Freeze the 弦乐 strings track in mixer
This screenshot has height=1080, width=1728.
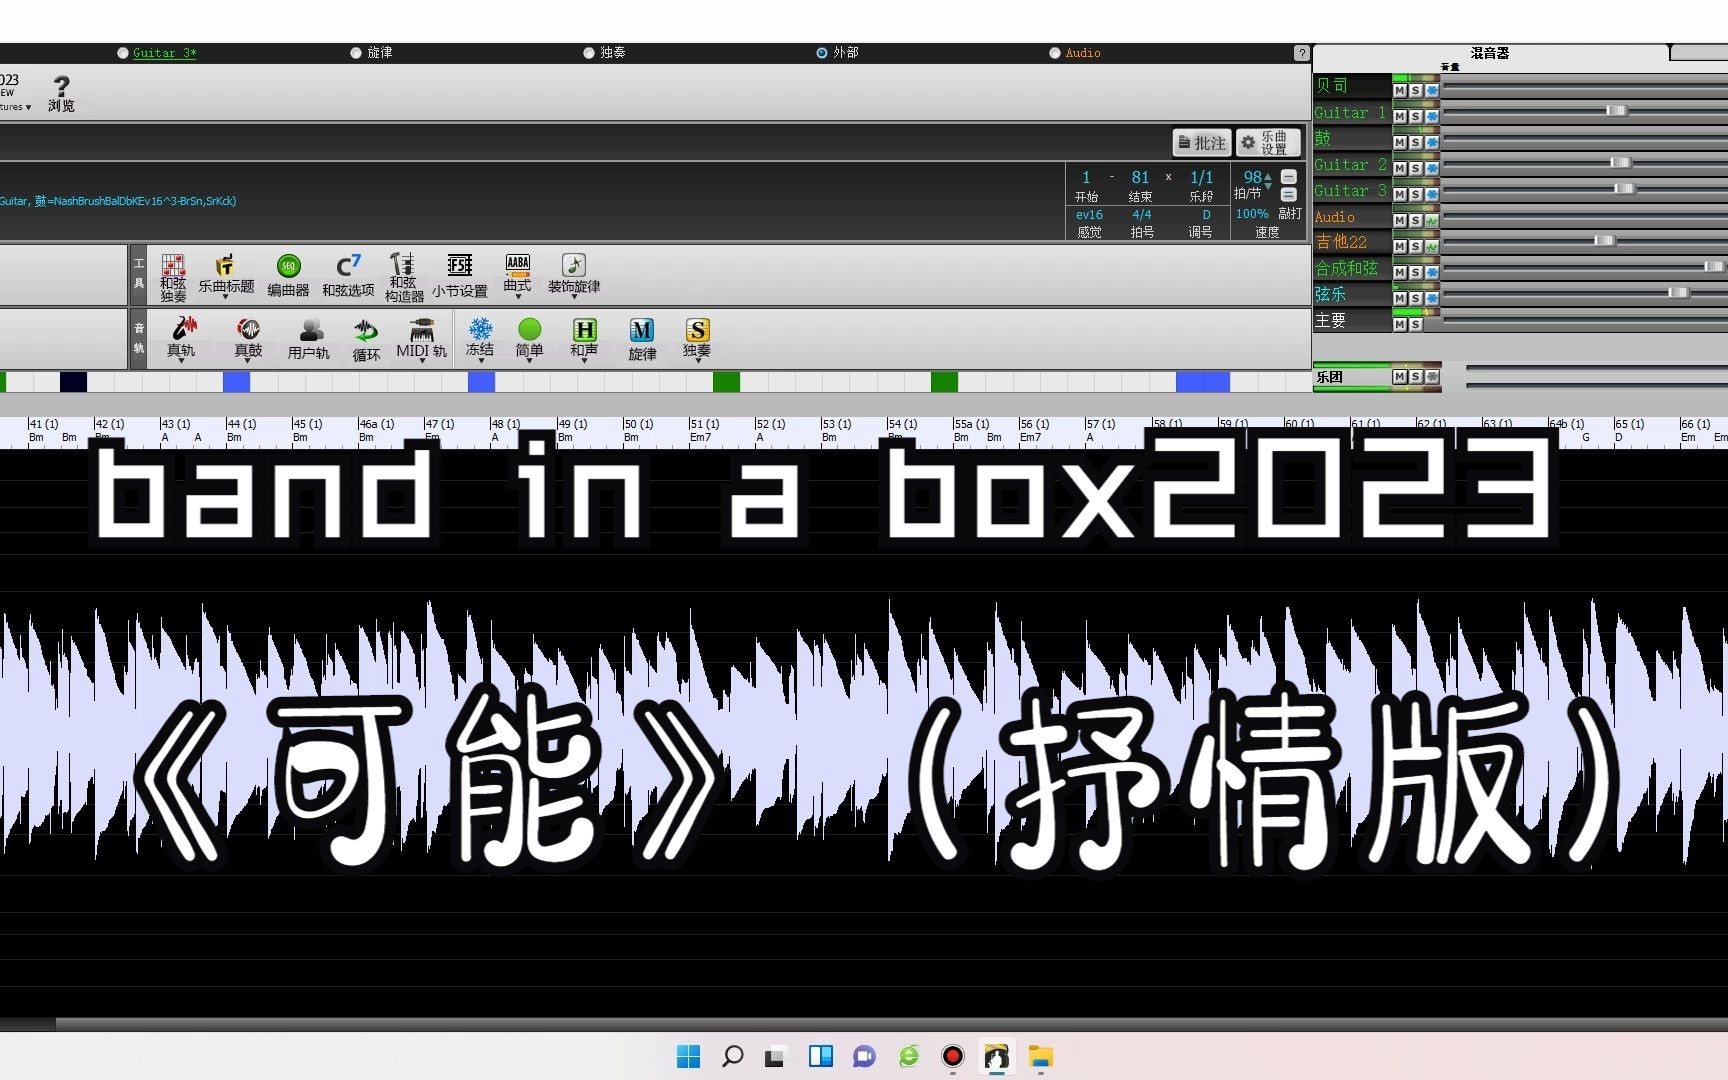pos(1432,298)
